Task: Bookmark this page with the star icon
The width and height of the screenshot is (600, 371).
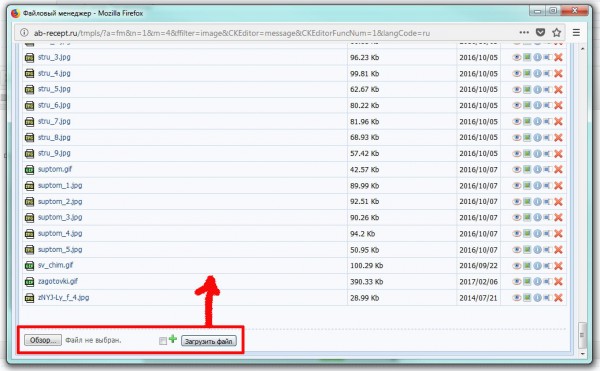Action: [556, 33]
